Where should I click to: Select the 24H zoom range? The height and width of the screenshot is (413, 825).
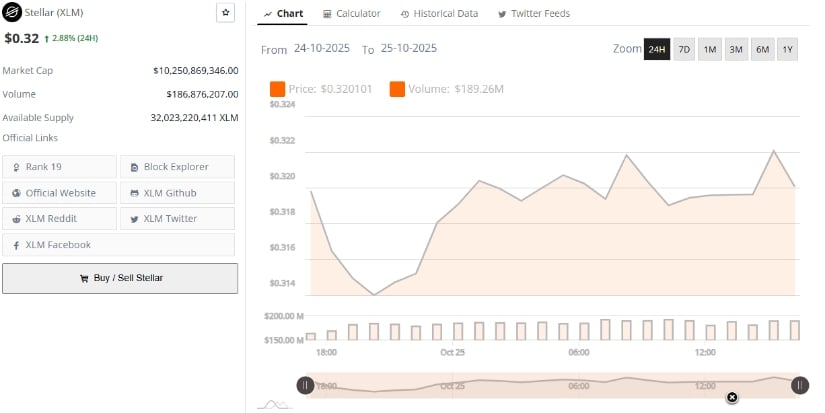coord(656,49)
